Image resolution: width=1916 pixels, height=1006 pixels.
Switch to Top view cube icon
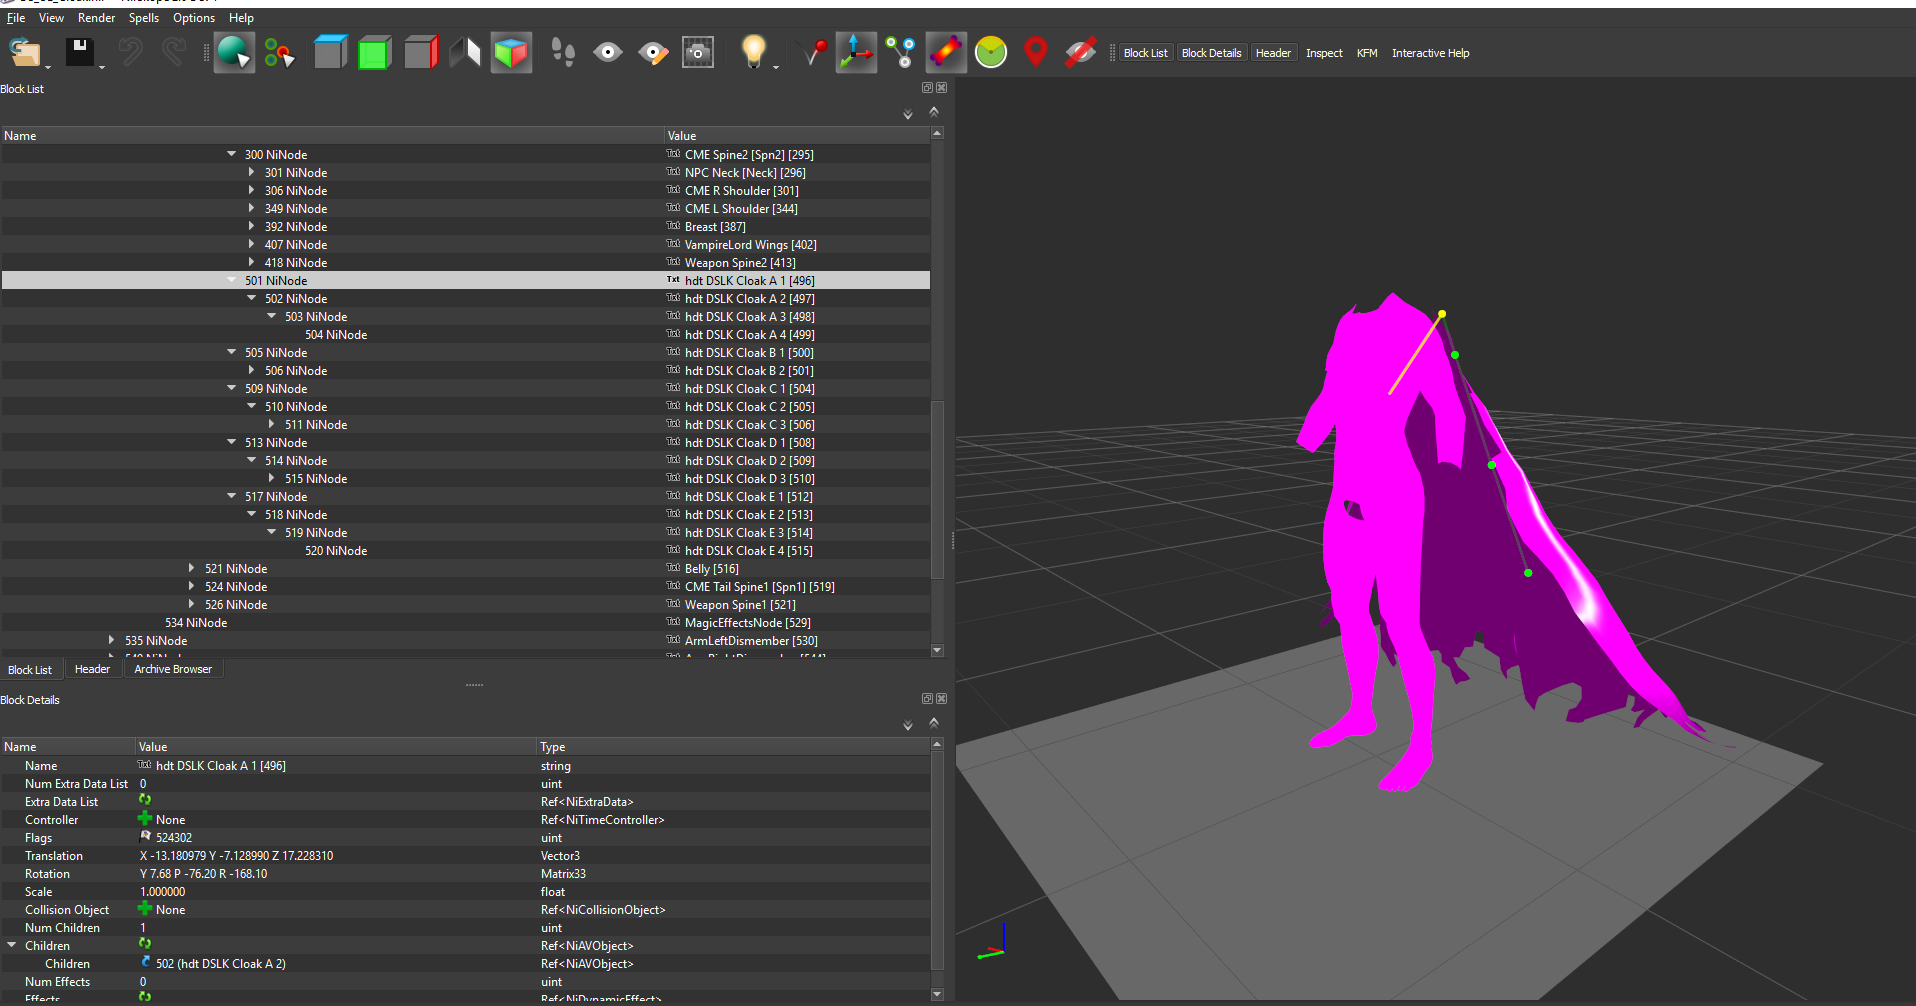[x=330, y=52]
